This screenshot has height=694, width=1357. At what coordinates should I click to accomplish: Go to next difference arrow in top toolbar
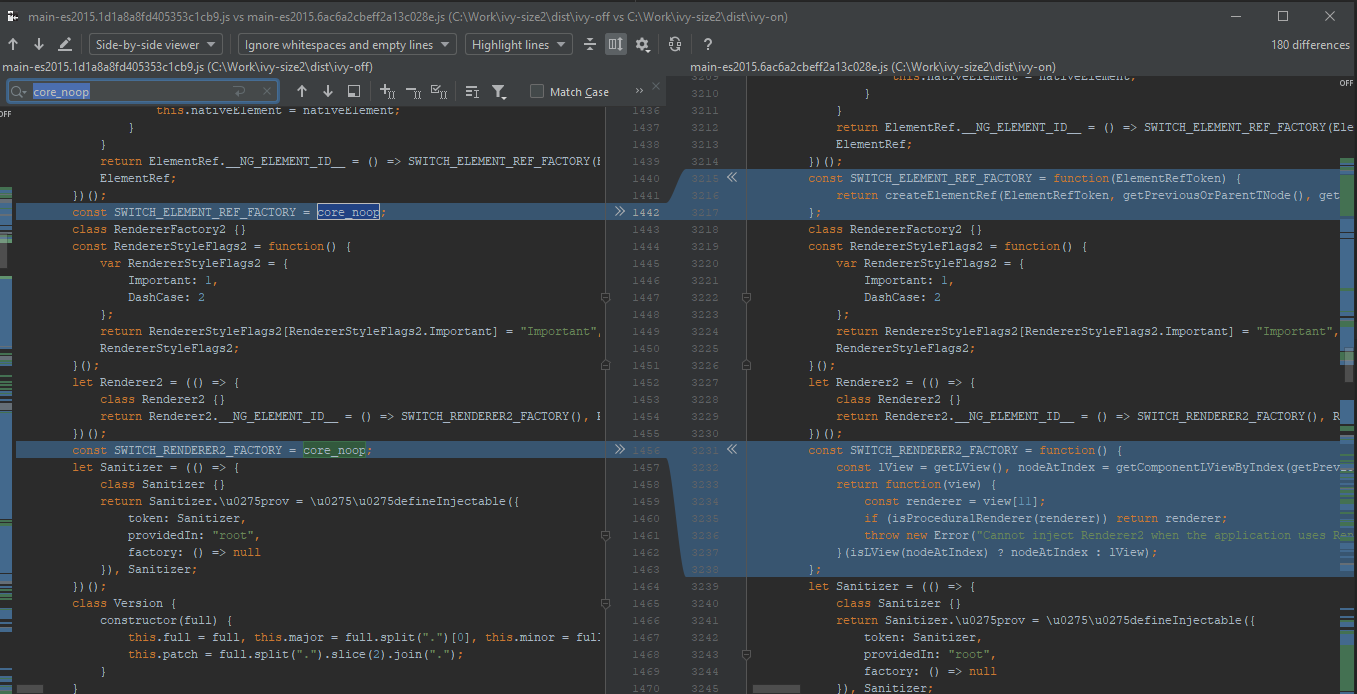click(x=39, y=44)
